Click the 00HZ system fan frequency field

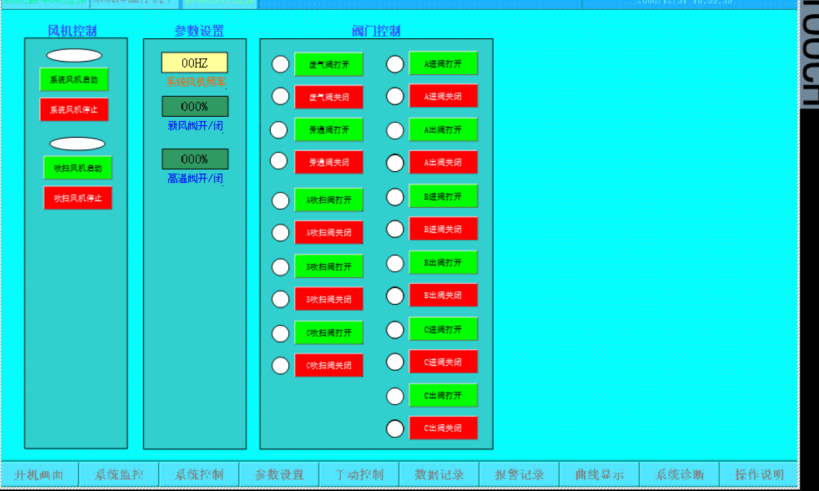(x=194, y=63)
